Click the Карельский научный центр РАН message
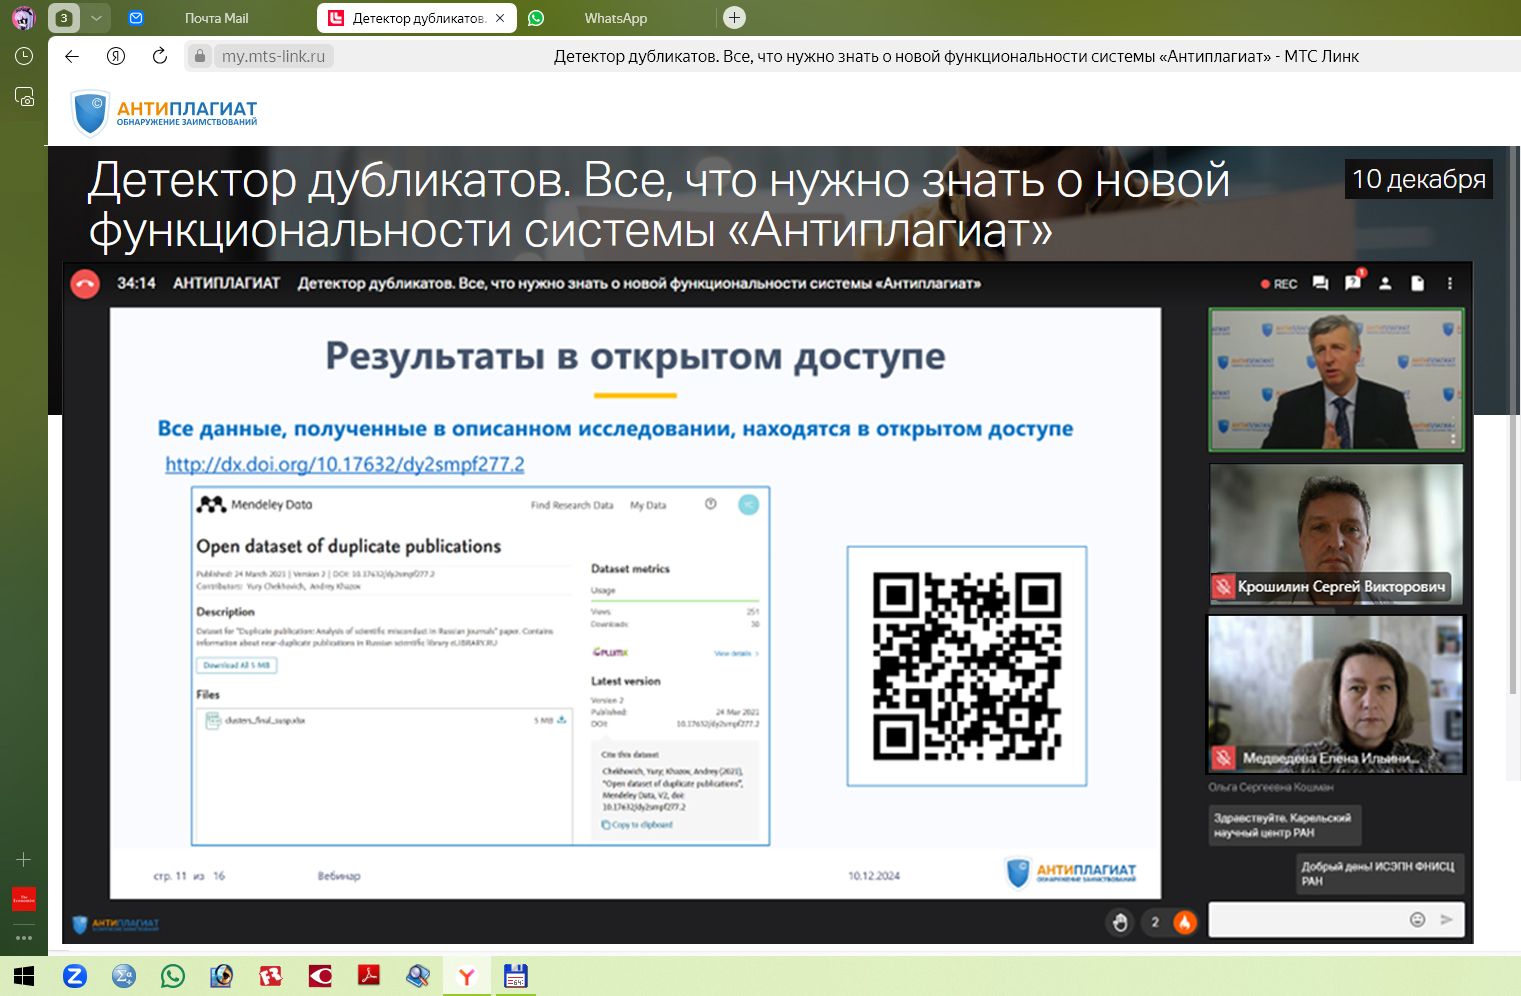This screenshot has width=1521, height=996. pos(1283,825)
